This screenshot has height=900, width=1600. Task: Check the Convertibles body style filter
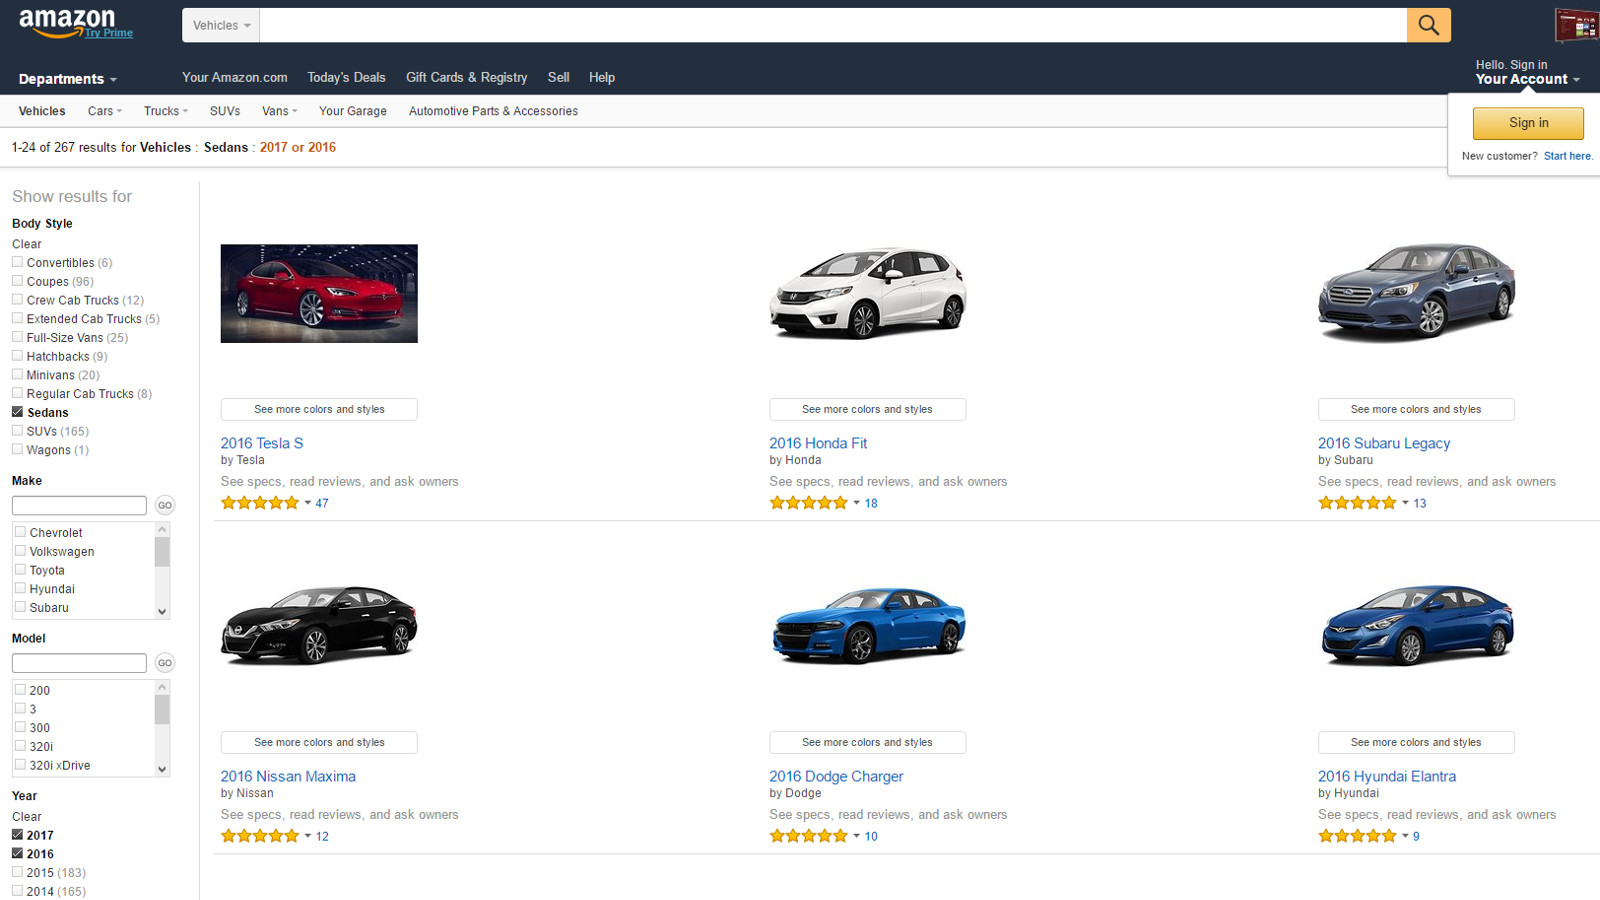(17, 262)
